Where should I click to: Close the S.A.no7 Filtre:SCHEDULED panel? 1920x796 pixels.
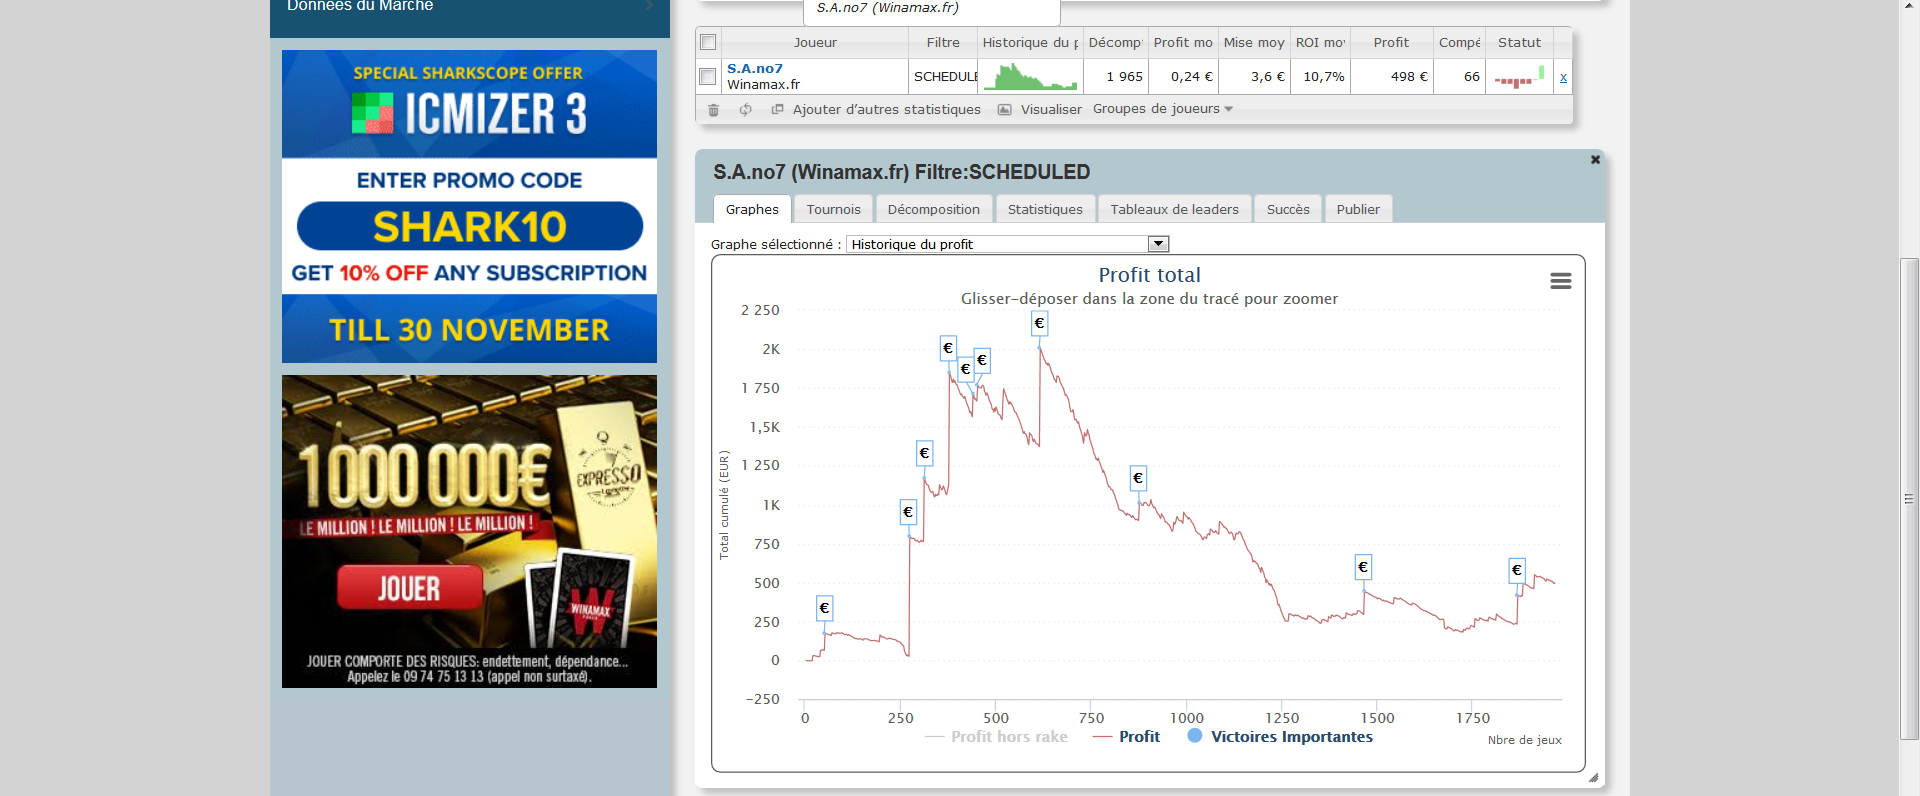[x=1595, y=160]
